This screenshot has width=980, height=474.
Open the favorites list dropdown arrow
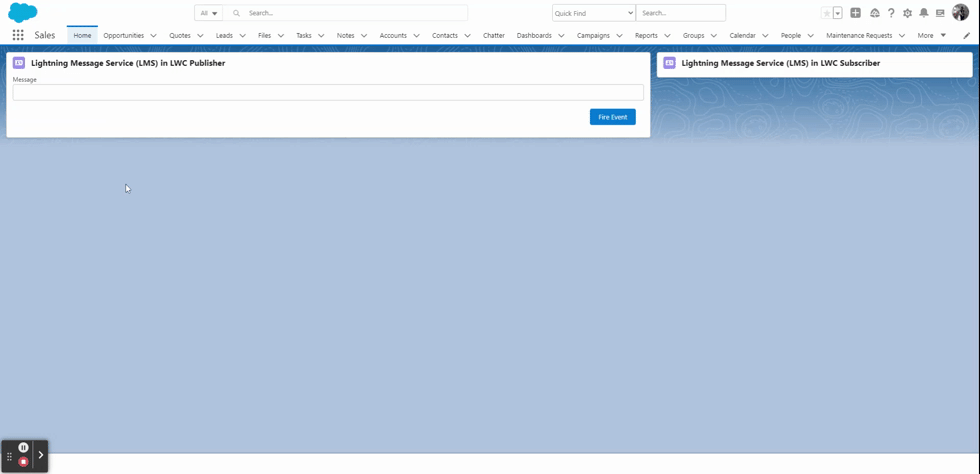(838, 13)
